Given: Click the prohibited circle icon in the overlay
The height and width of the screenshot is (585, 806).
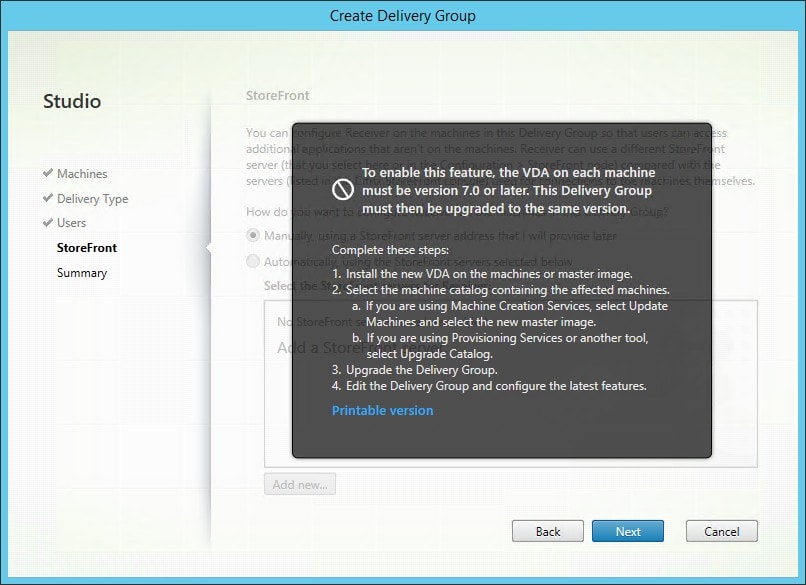Looking at the screenshot, I should [x=342, y=190].
